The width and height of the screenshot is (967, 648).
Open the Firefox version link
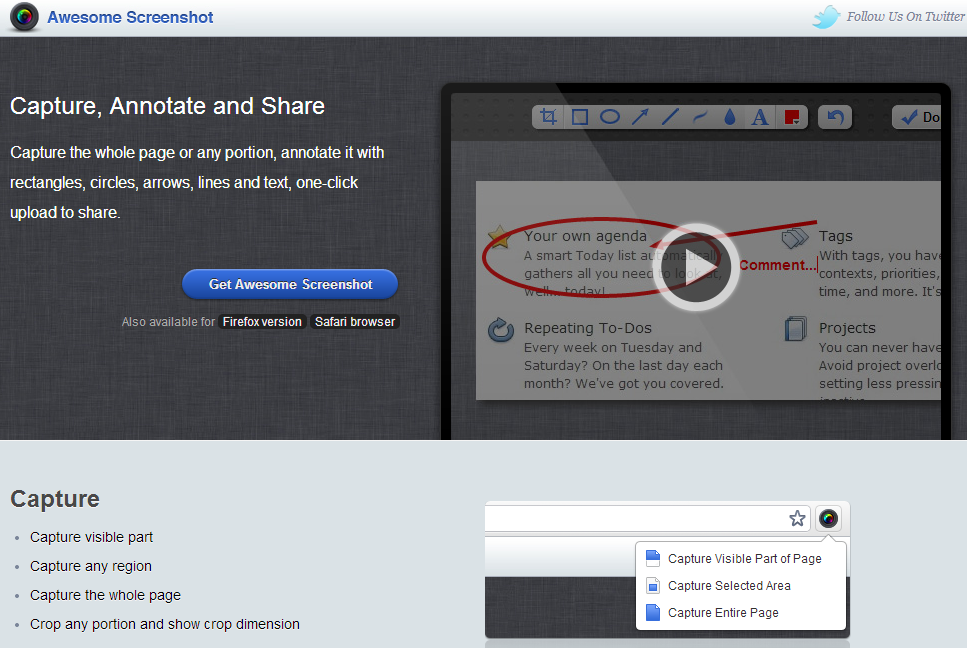[262, 322]
